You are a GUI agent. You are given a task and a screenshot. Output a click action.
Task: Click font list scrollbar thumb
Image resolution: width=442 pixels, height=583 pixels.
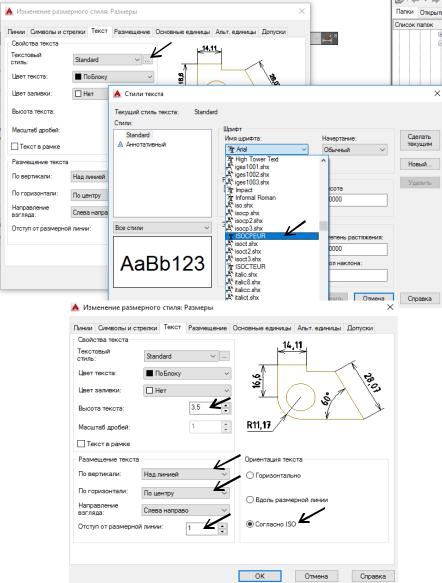pos(323,226)
